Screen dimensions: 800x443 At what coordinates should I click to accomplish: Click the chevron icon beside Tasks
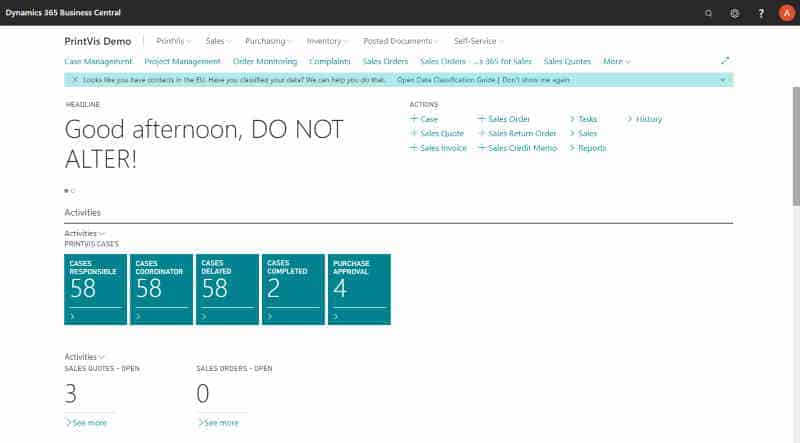point(572,119)
